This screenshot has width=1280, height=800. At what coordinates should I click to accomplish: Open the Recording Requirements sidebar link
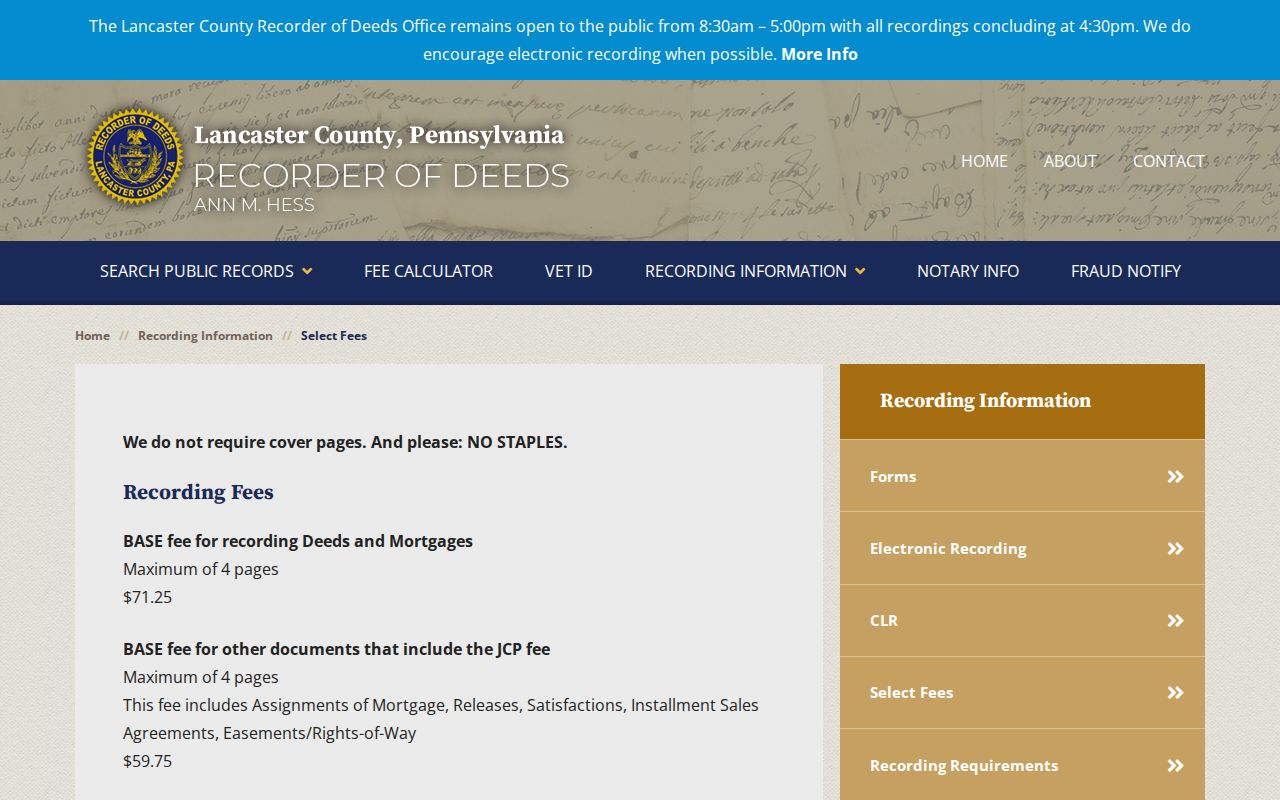click(1022, 765)
